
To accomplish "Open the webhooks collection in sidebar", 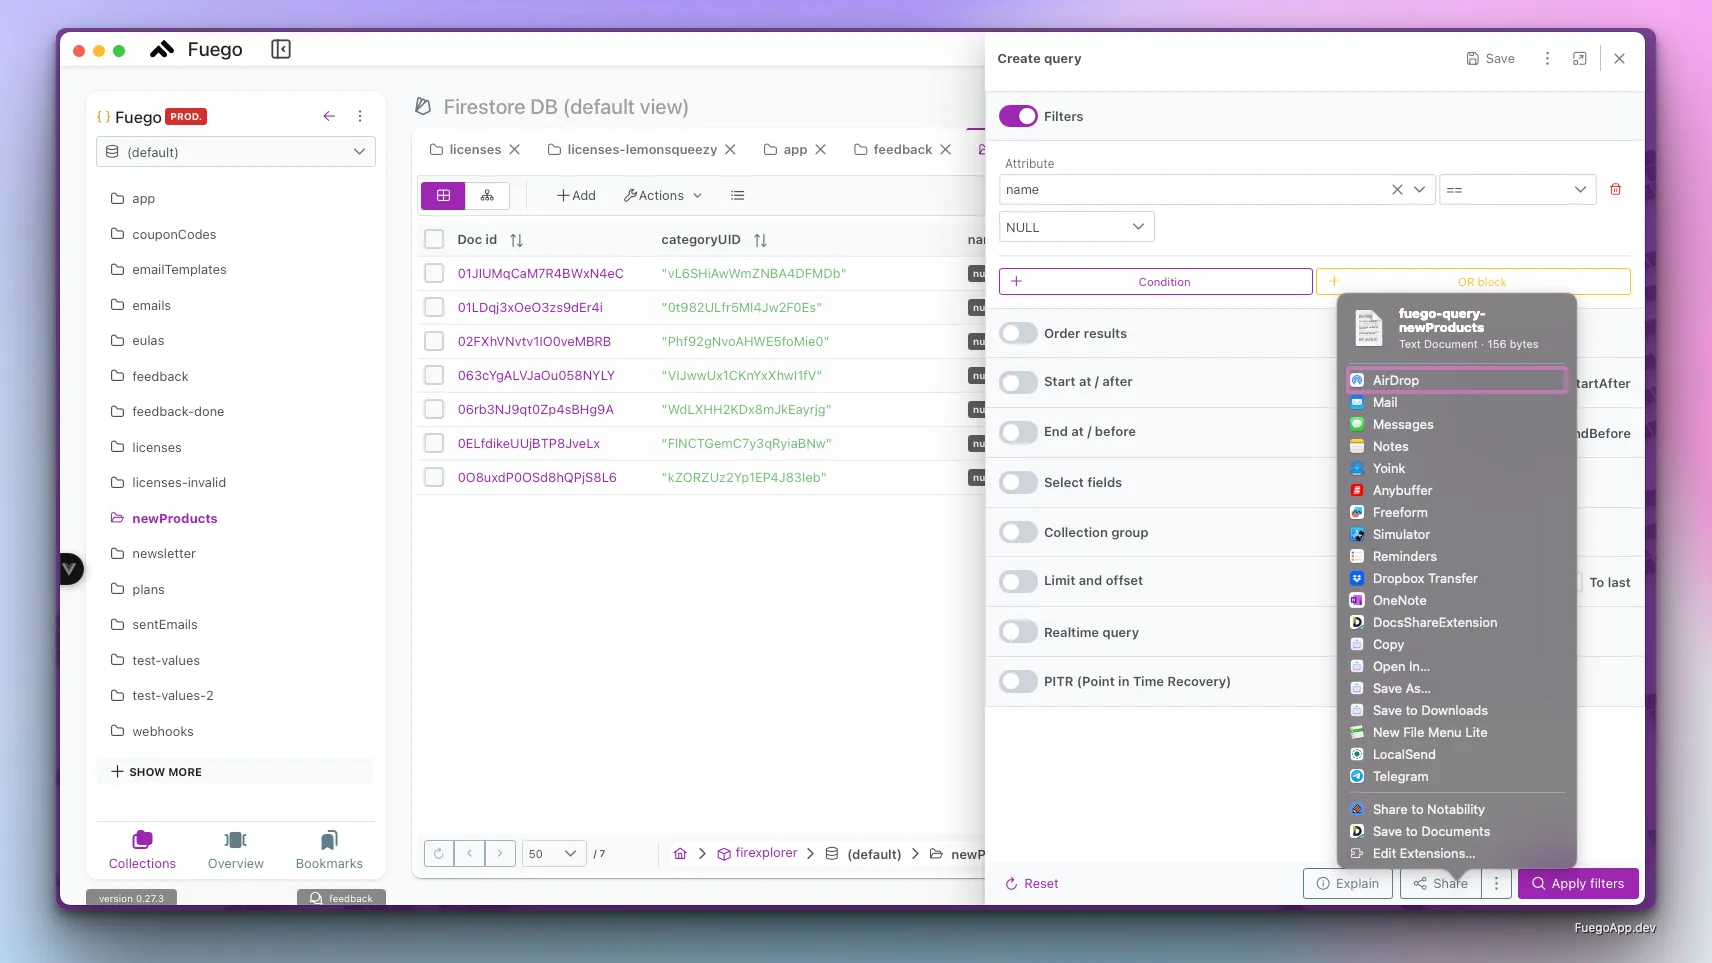I will pyautogui.click(x=163, y=731).
